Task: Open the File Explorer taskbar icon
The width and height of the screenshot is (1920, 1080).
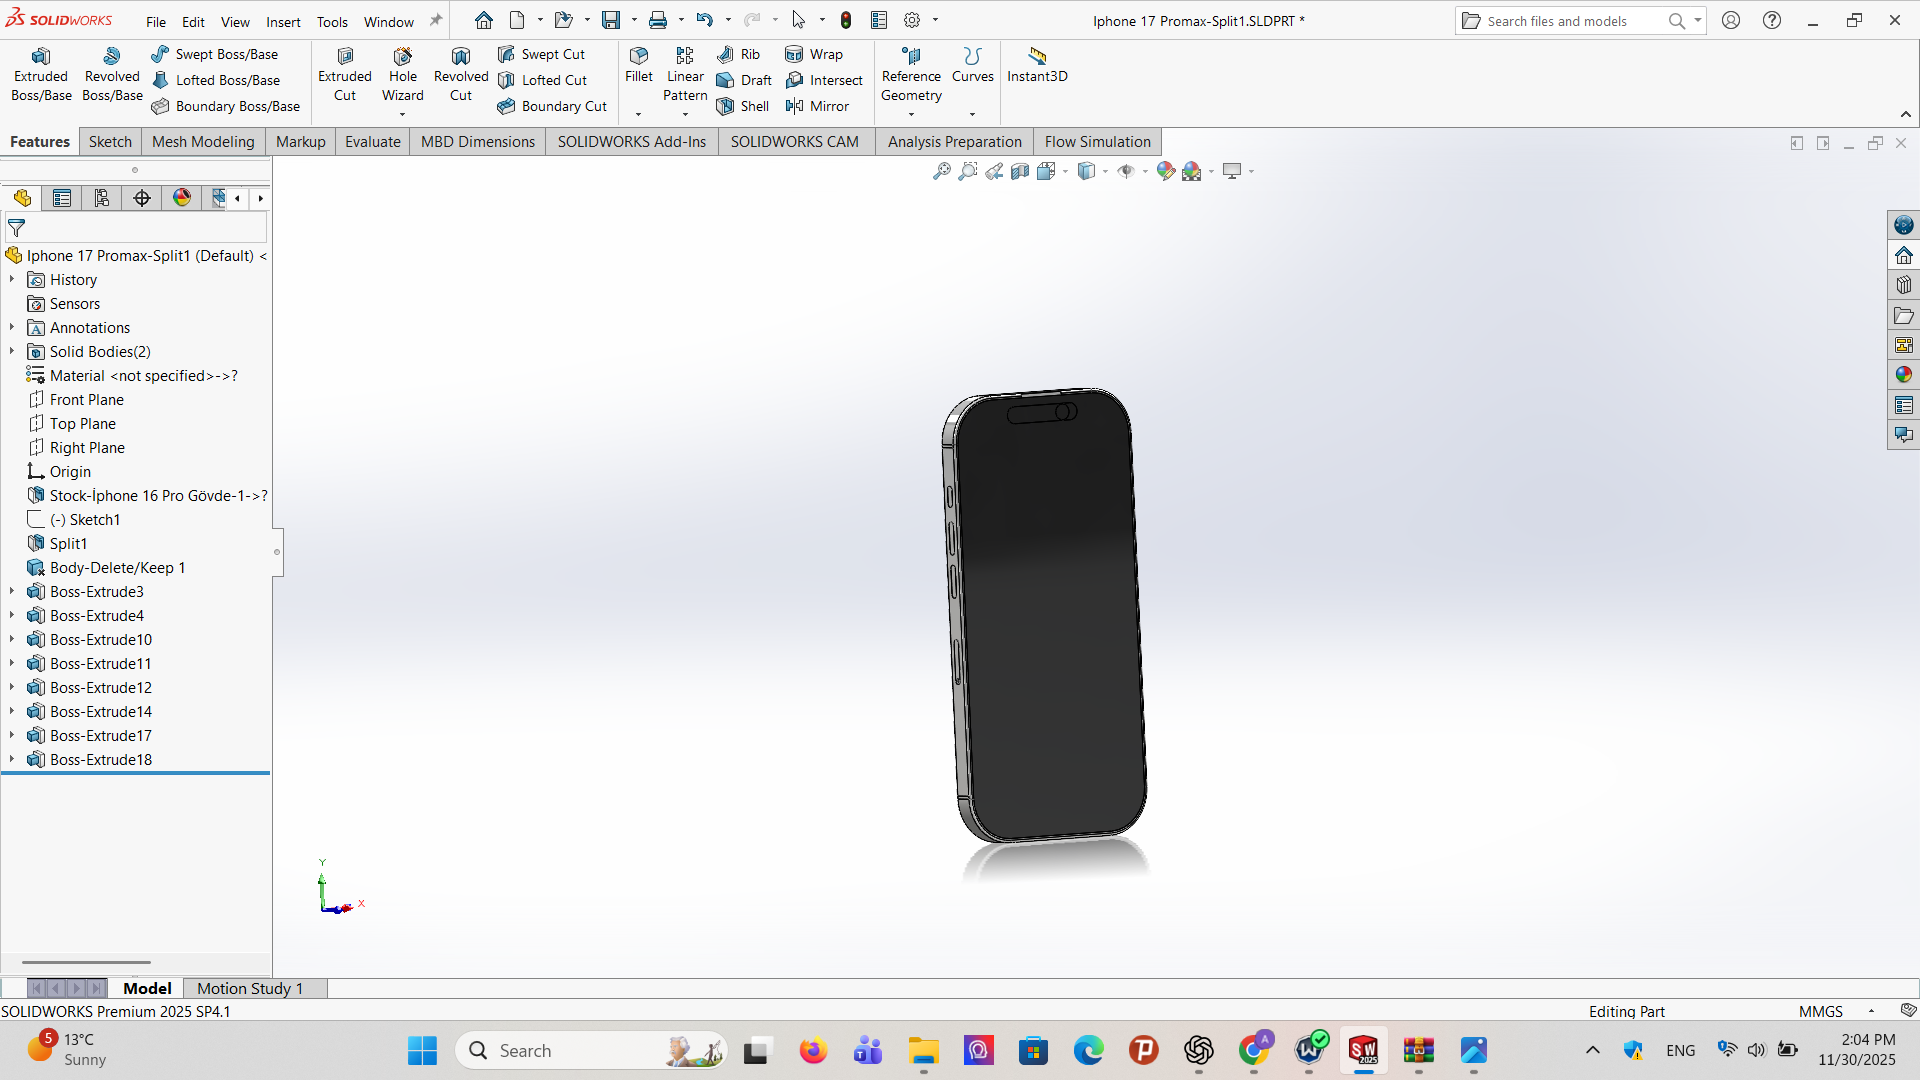Action: (923, 1051)
